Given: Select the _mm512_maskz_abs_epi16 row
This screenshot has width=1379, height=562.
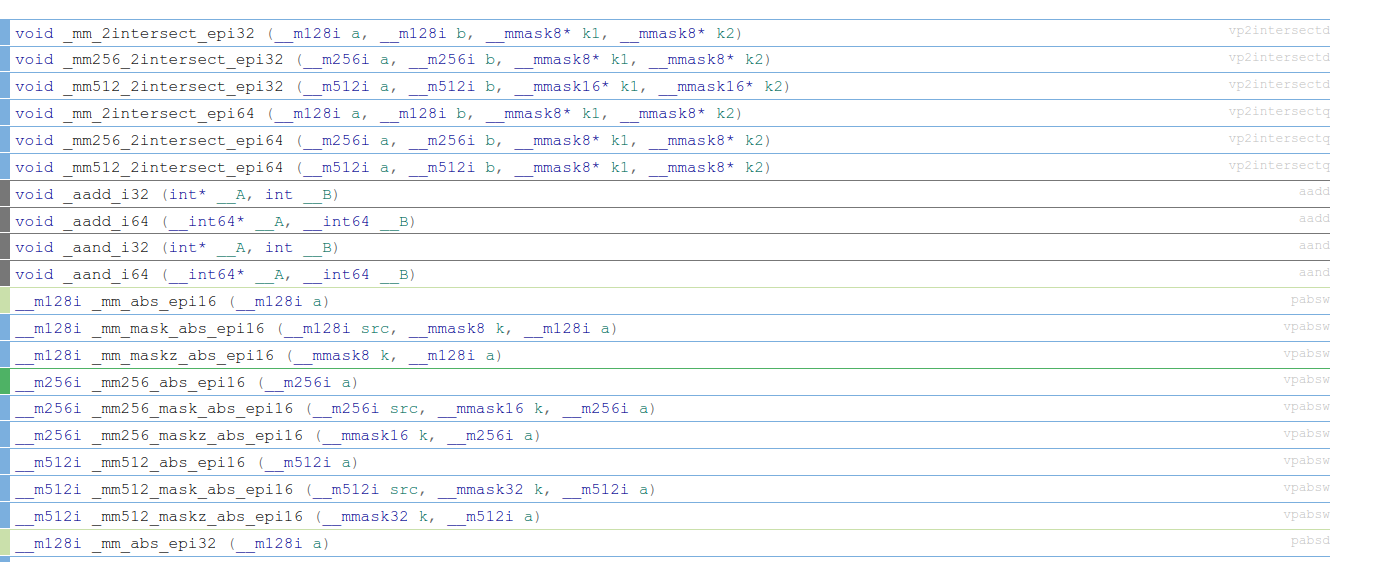Looking at the screenshot, I should point(665,517).
